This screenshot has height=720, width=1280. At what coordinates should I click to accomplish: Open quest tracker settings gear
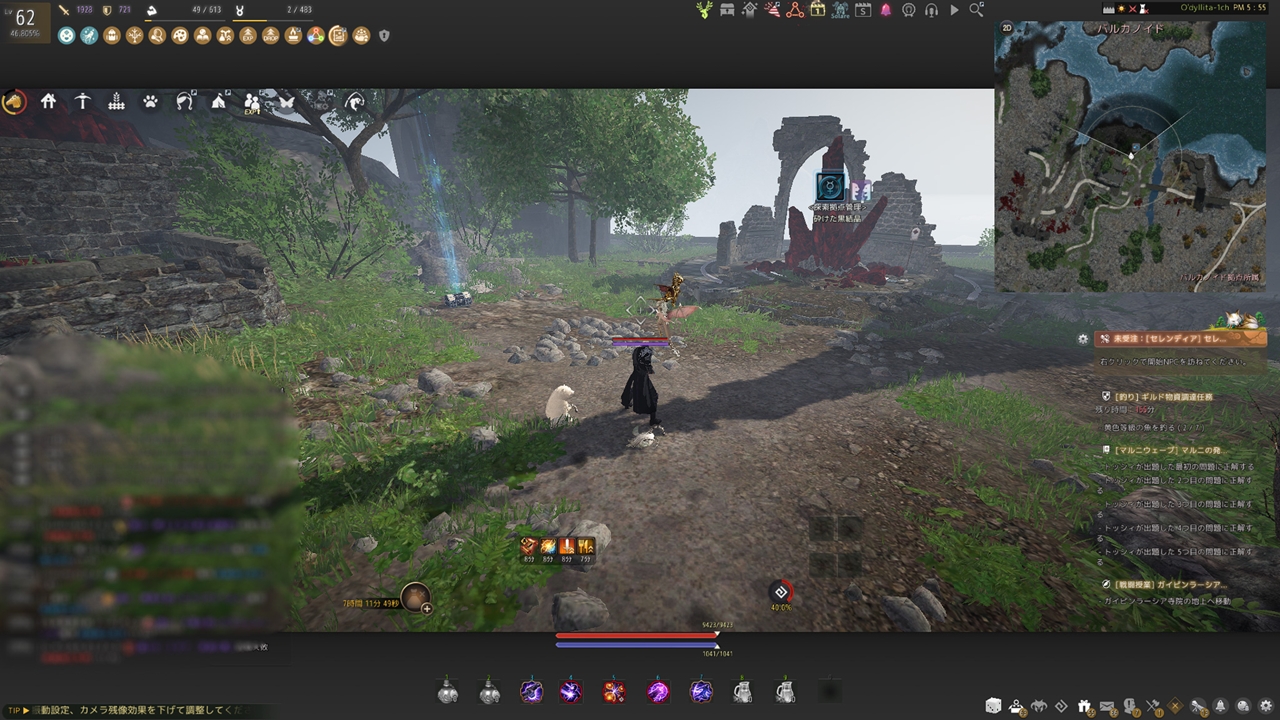1083,339
